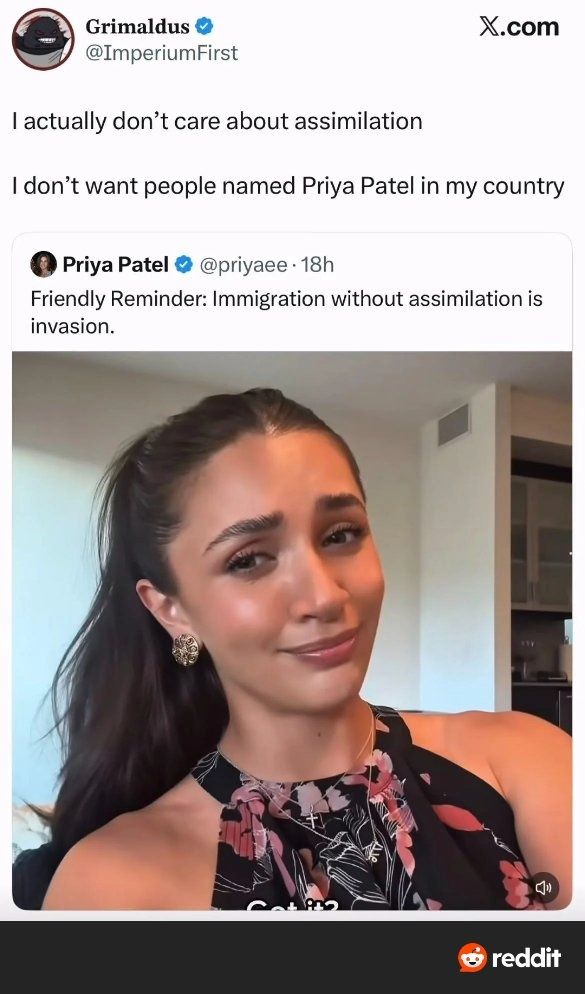Open Priya Patel's small avatar in the quoted post

[43, 264]
